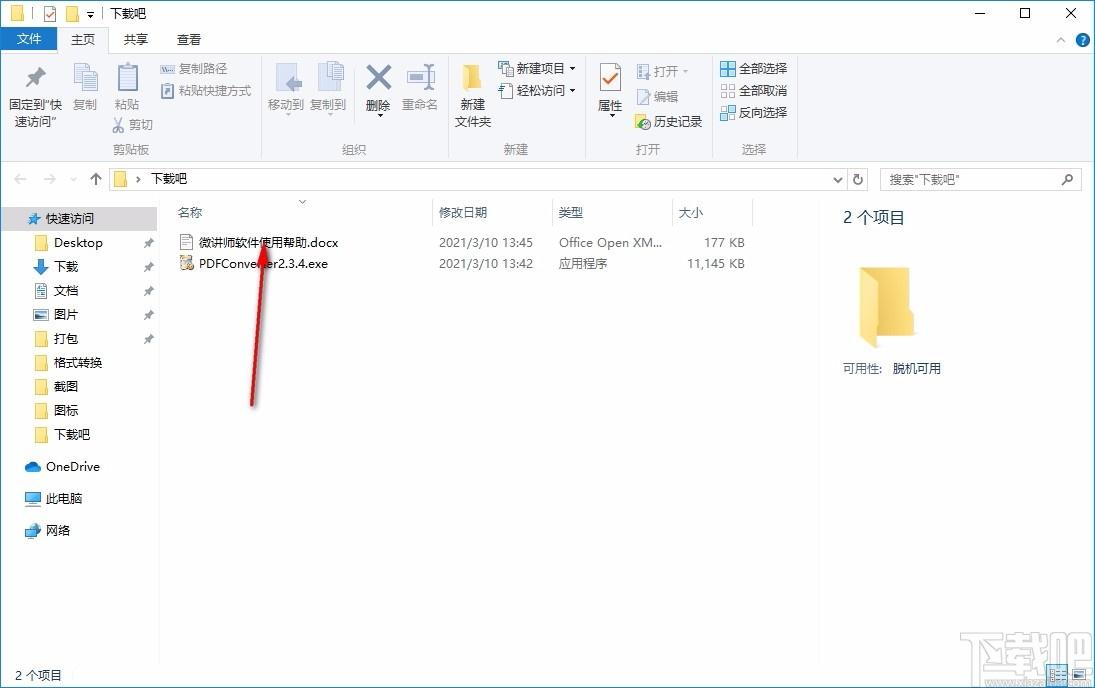Viewport: 1095px width, 688px height.
Task: Click Paste shortcut (粘贴快捷方式)
Action: 206,90
